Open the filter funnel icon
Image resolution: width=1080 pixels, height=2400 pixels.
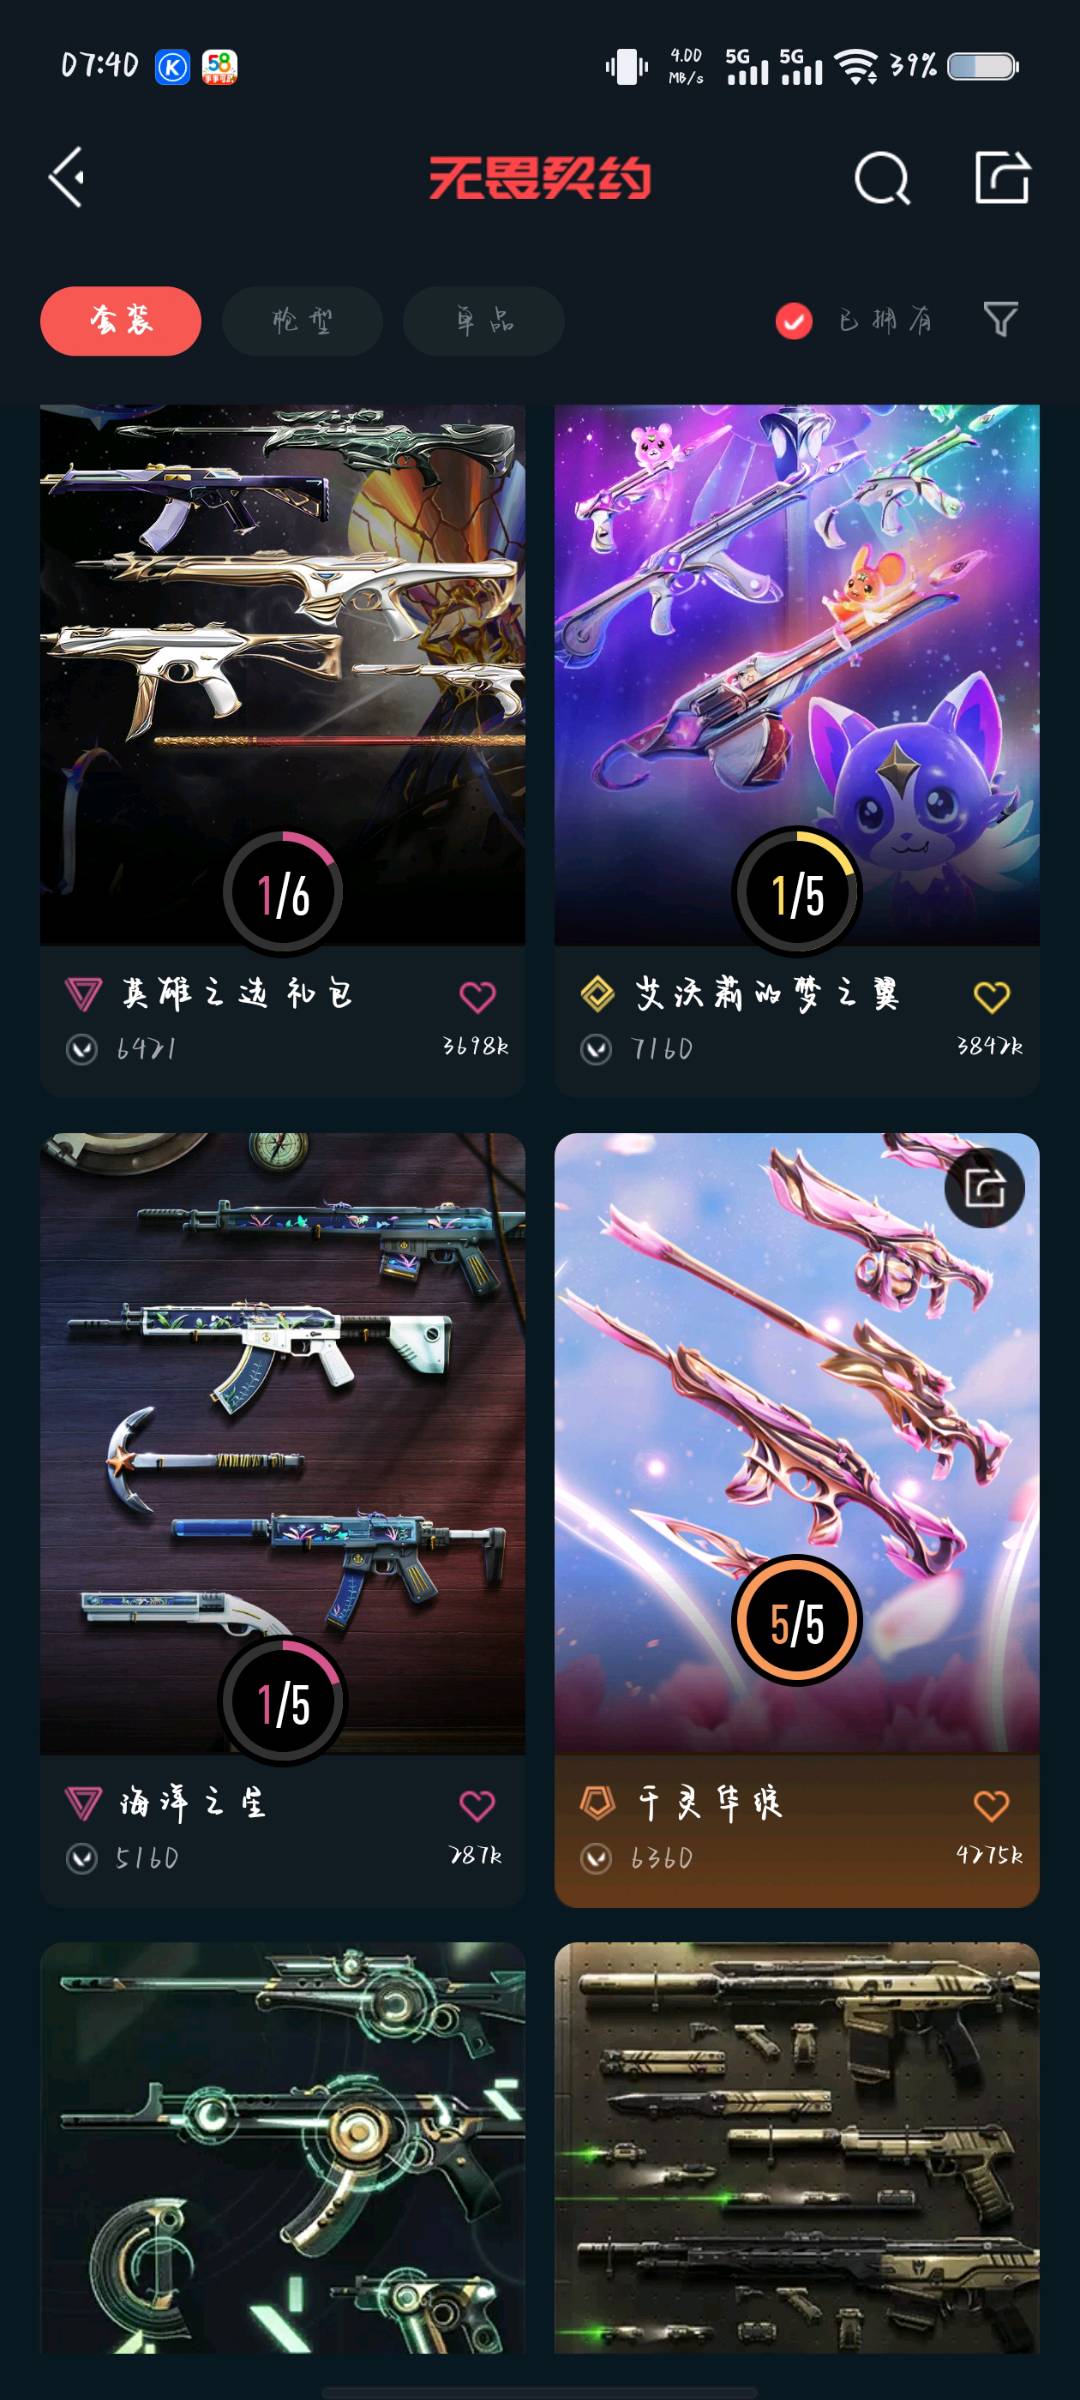(1000, 320)
